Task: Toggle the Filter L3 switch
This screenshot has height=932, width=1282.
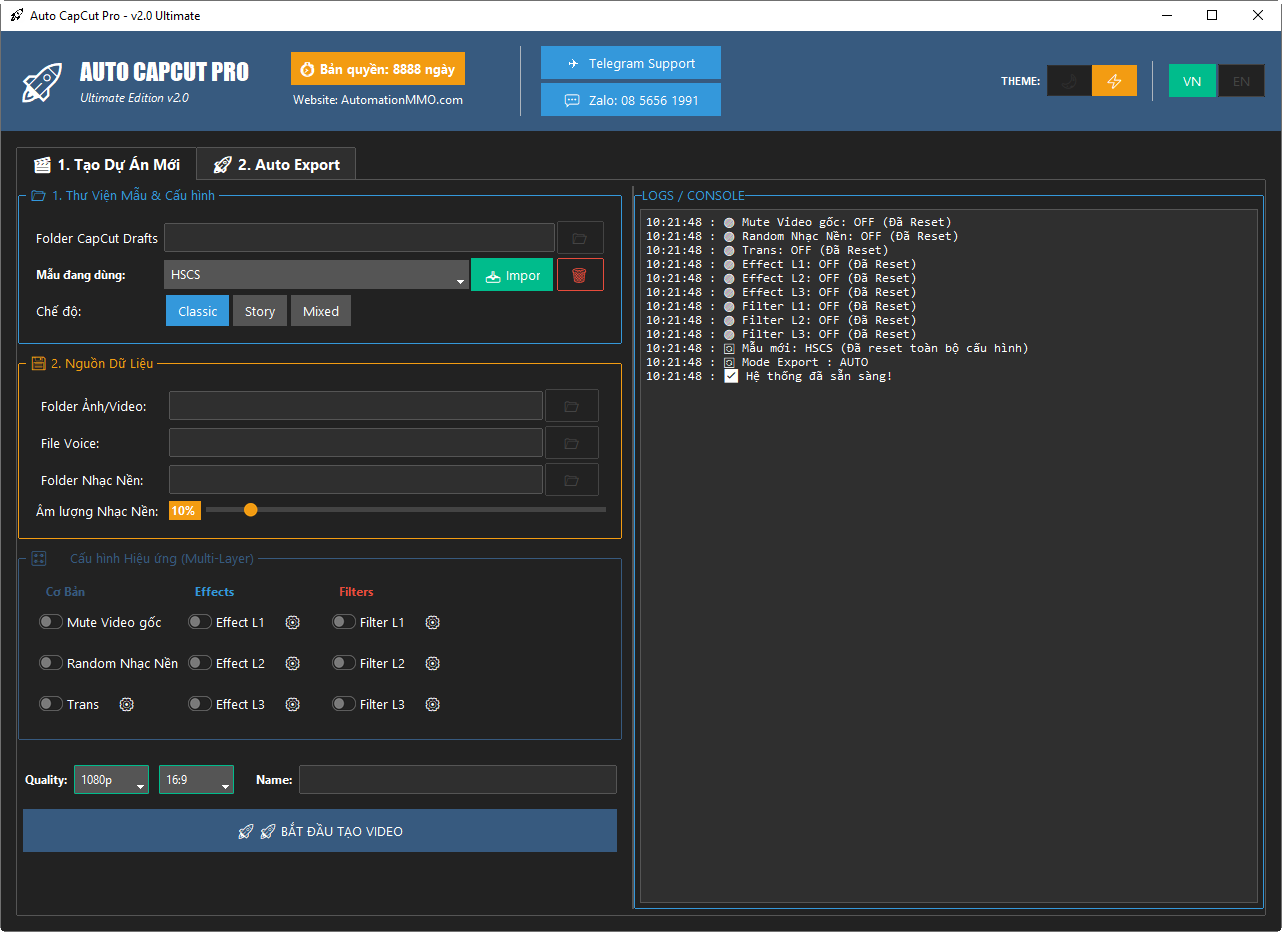Action: click(x=344, y=704)
